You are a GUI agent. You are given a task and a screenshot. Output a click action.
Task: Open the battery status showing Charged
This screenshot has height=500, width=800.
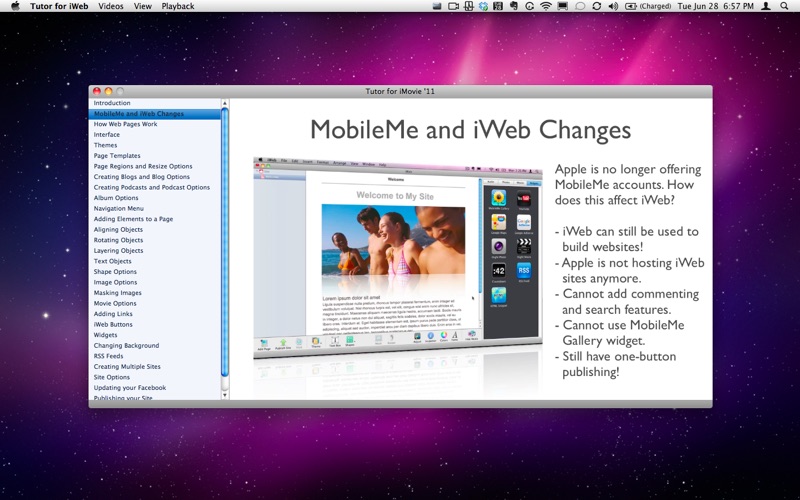[x=648, y=6]
